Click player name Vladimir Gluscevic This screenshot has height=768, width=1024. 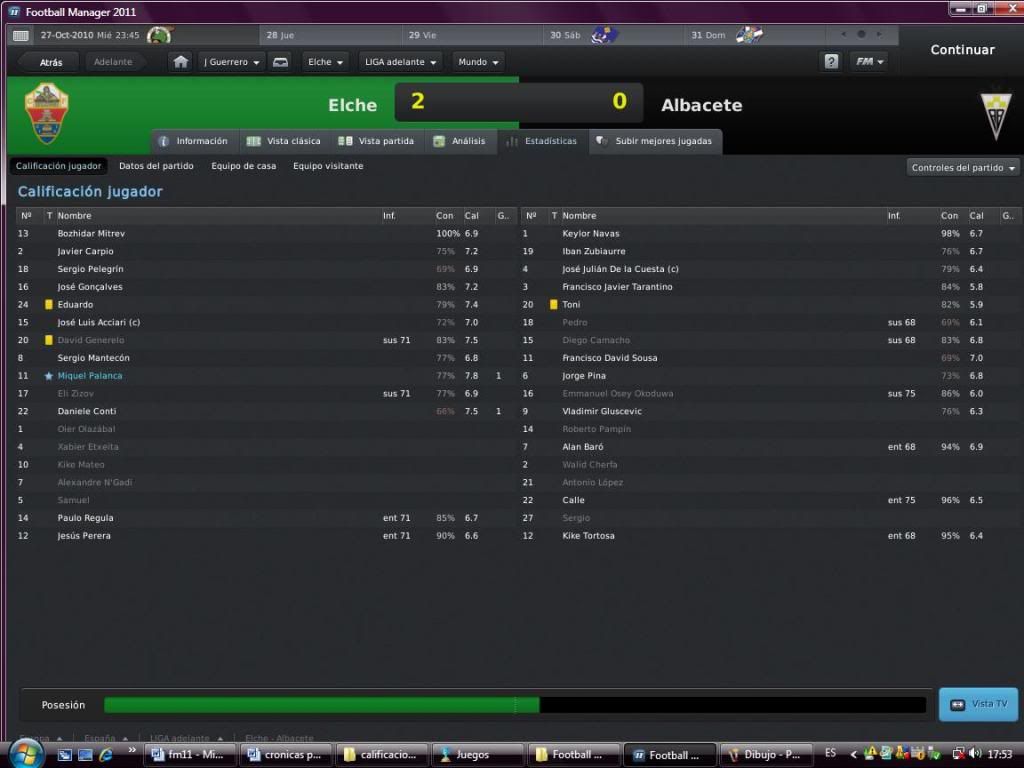click(601, 411)
